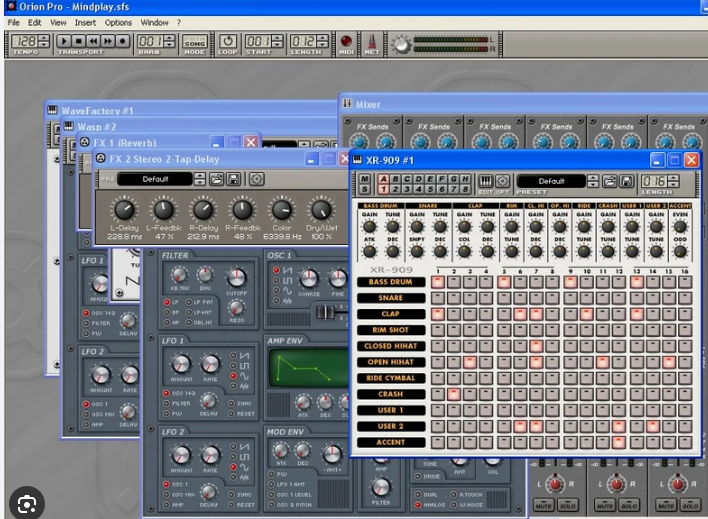Click the Length stepper arrows in toolbar

coord(322,41)
